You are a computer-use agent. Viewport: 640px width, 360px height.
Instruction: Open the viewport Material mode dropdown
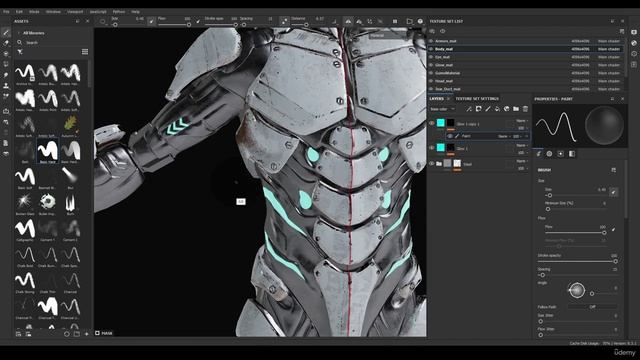[387, 36]
